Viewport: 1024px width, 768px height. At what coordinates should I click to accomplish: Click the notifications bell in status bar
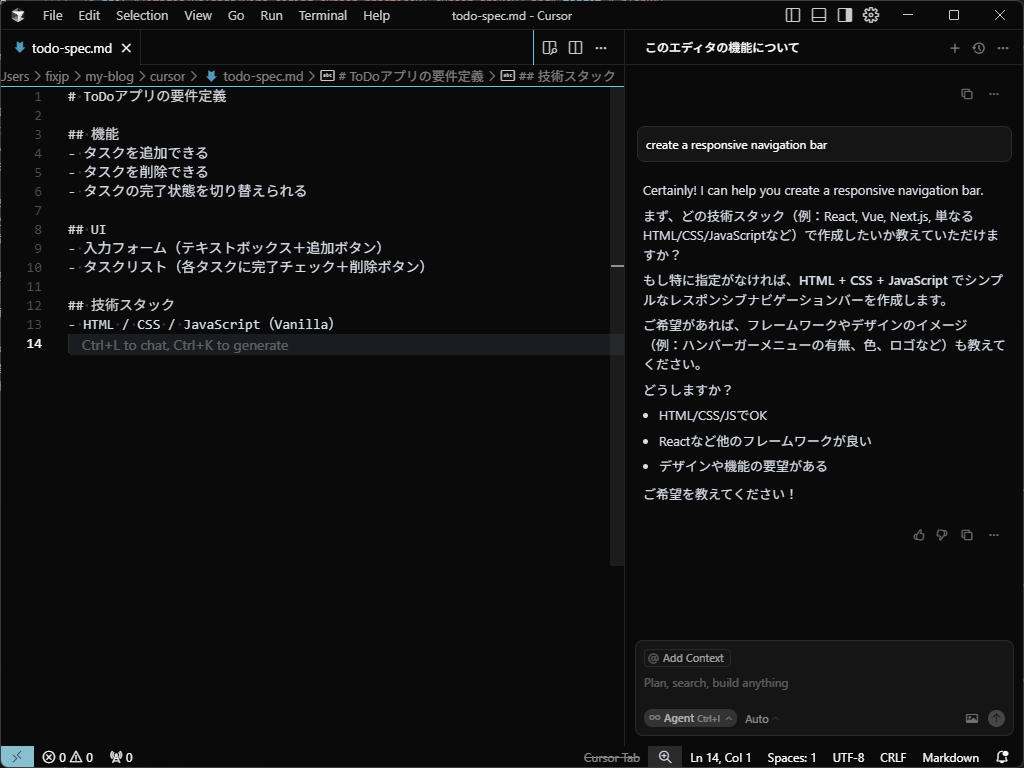1002,757
